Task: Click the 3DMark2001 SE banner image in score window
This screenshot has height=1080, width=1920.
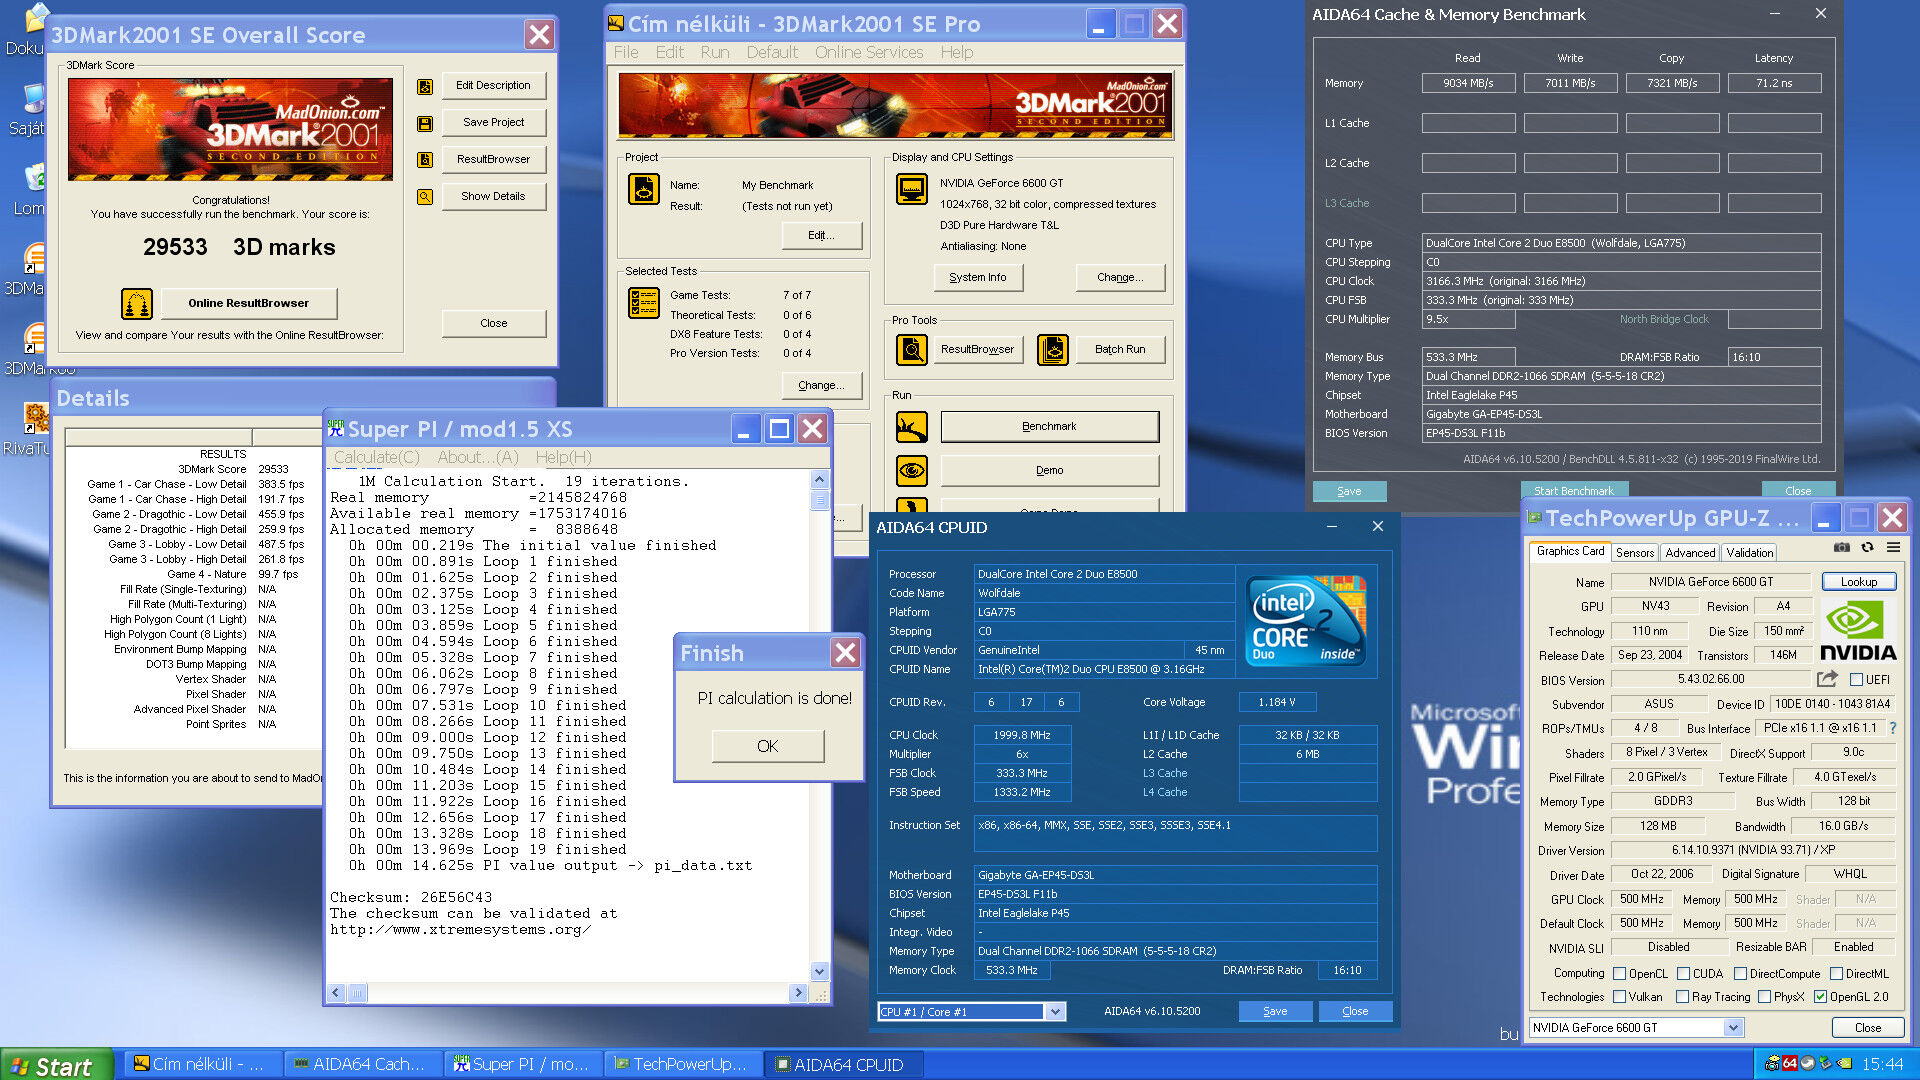Action: tap(230, 129)
